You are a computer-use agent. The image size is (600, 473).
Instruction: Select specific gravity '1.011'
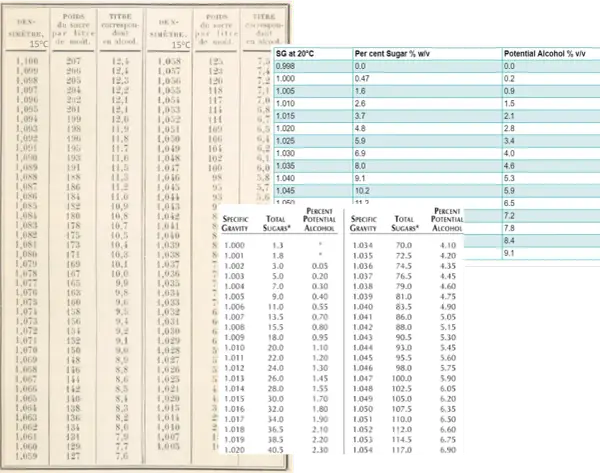tap(234, 358)
